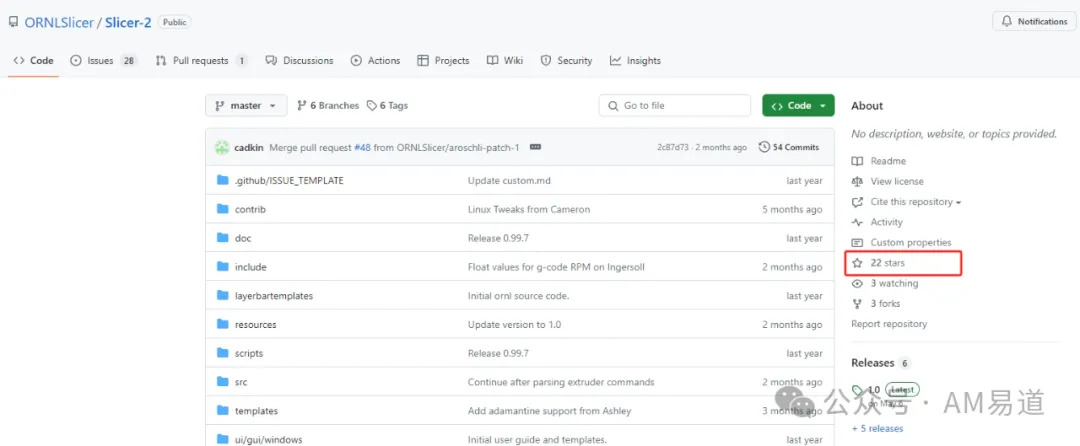The width and height of the screenshot is (1080, 446).
Task: Open the green Code dropdown button
Action: pos(798,105)
